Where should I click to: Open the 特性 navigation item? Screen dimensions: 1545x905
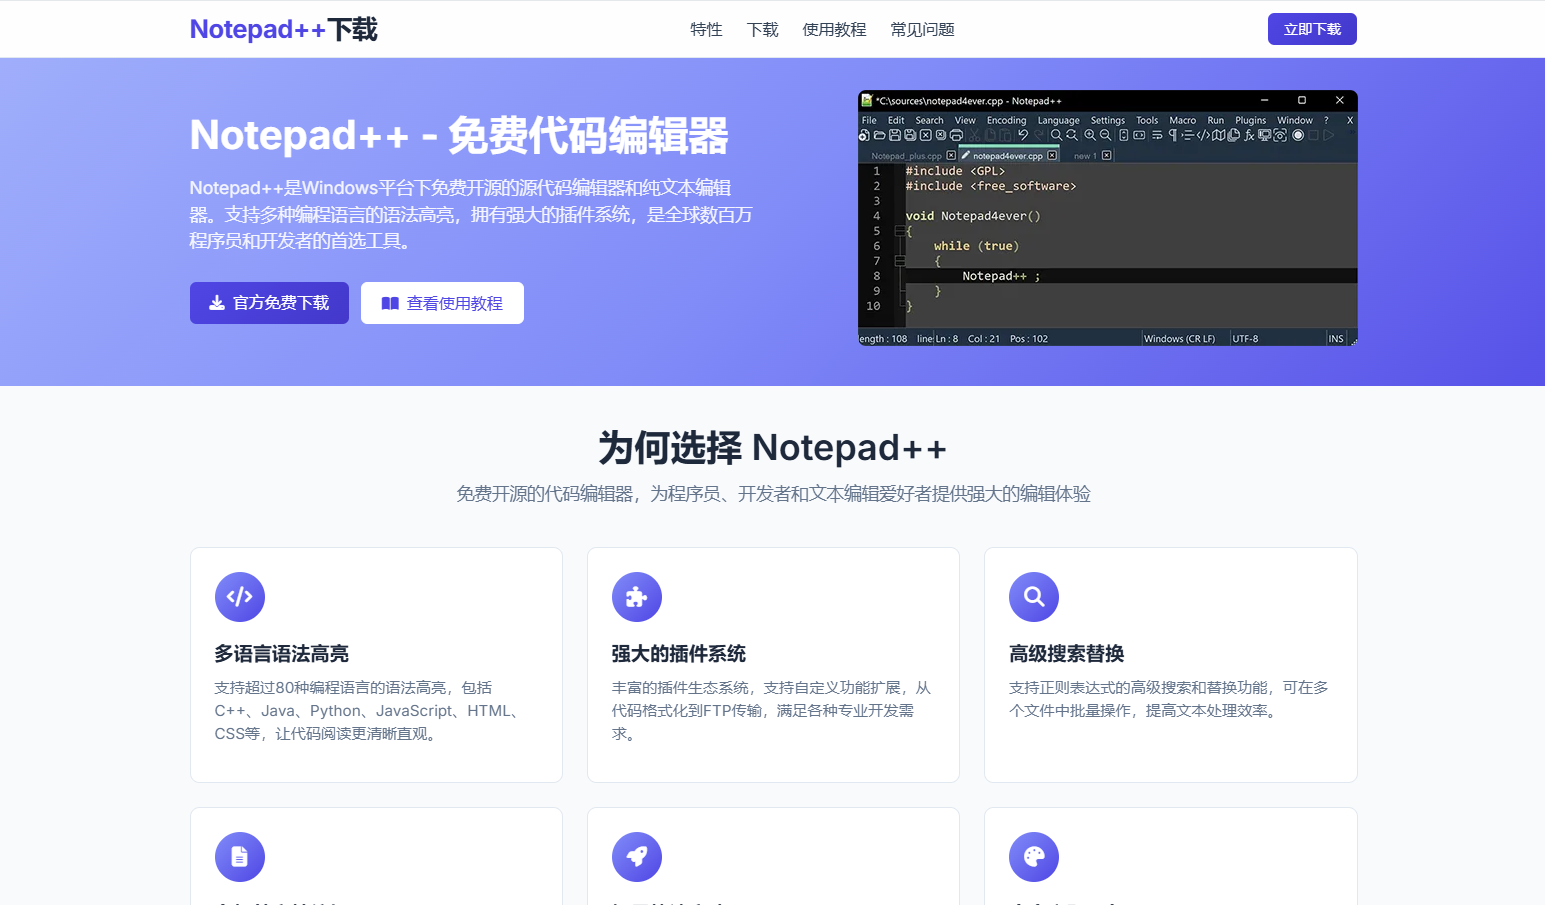pyautogui.click(x=706, y=30)
